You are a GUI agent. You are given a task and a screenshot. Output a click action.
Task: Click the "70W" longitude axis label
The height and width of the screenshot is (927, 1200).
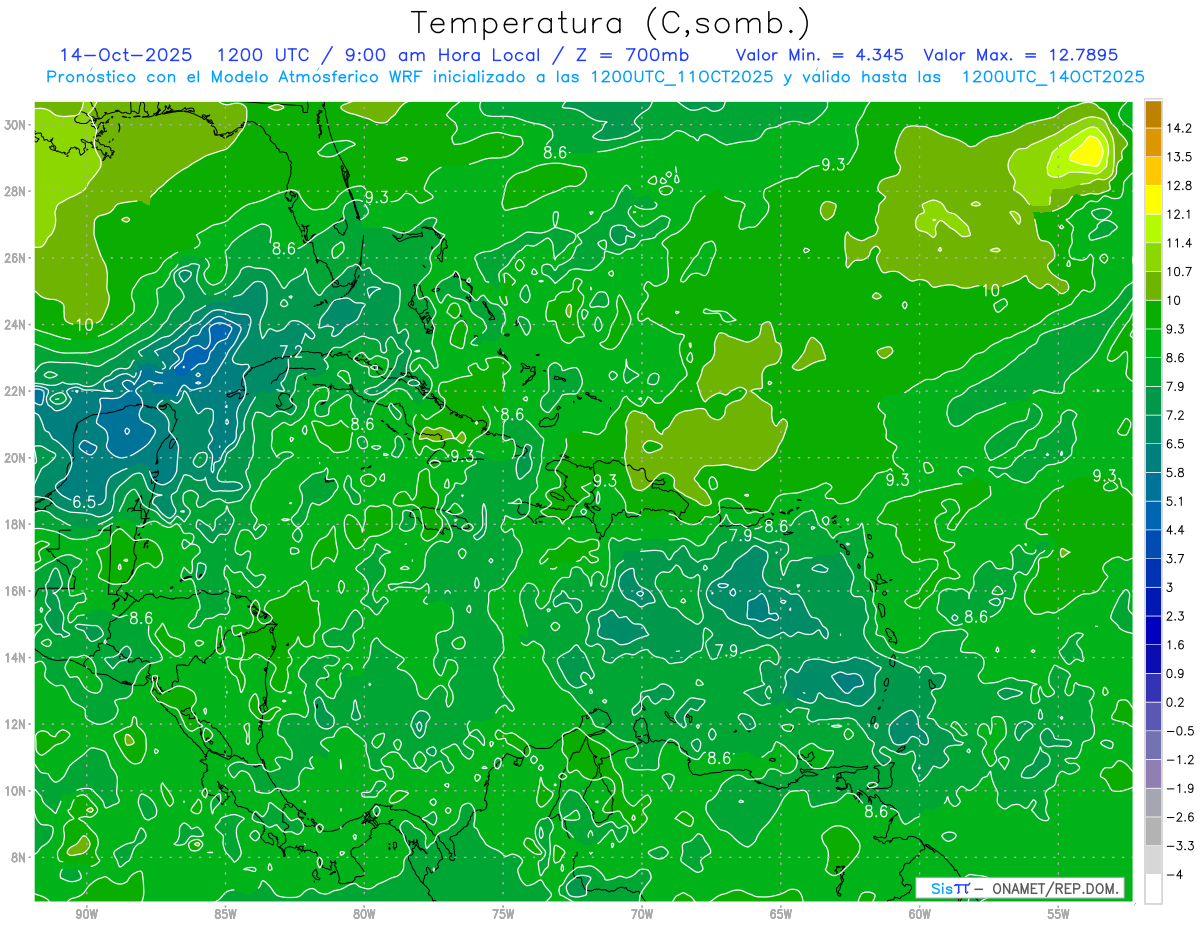pyautogui.click(x=642, y=915)
